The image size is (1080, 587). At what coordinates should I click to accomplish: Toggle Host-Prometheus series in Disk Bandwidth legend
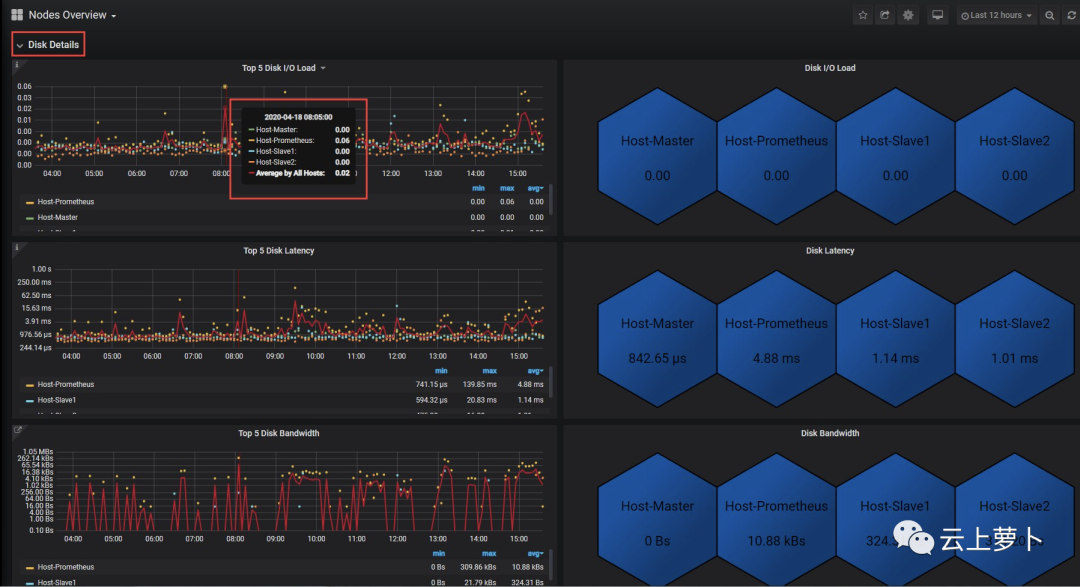[65, 567]
